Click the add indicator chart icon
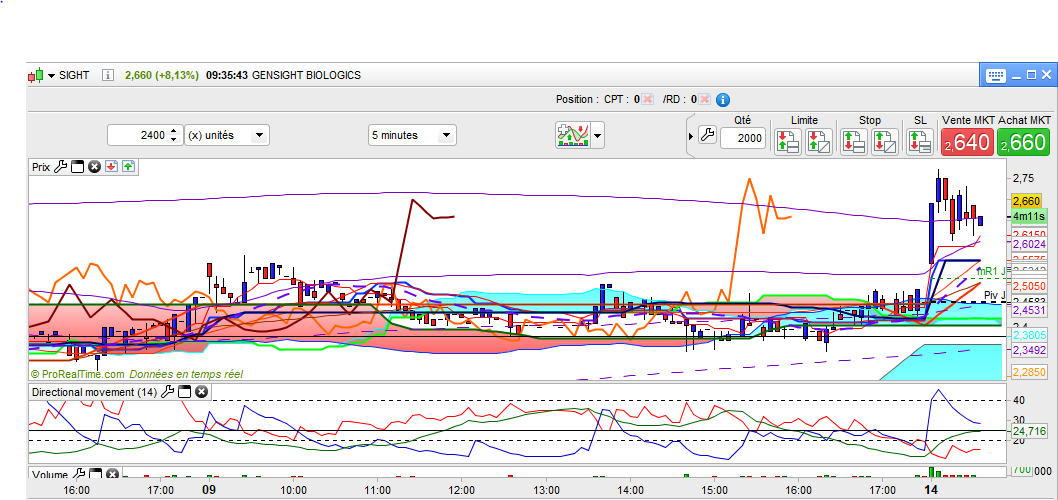Viewport: 1058px width, 500px height. pyautogui.click(x=572, y=135)
